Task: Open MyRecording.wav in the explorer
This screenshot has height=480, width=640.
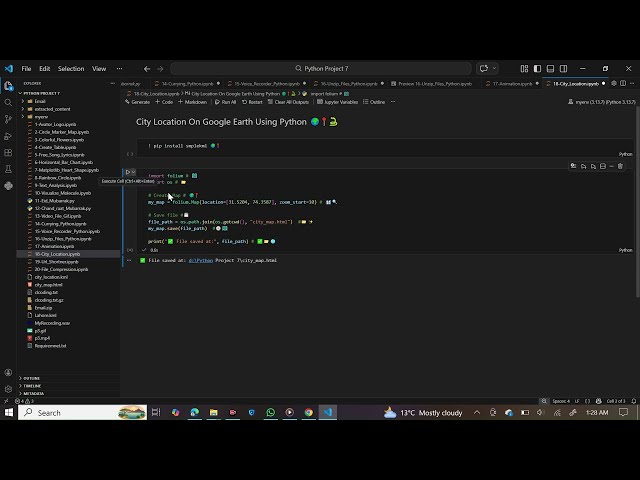Action: click(x=52, y=323)
